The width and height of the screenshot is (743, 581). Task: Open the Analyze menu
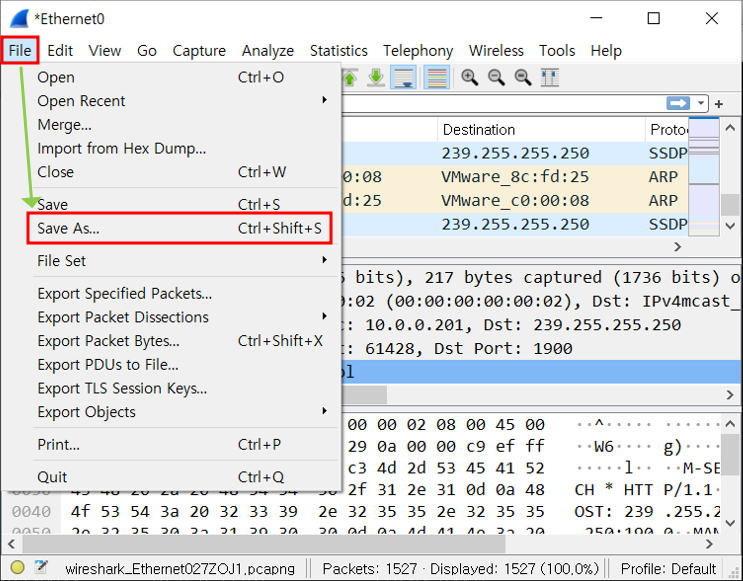coord(268,50)
